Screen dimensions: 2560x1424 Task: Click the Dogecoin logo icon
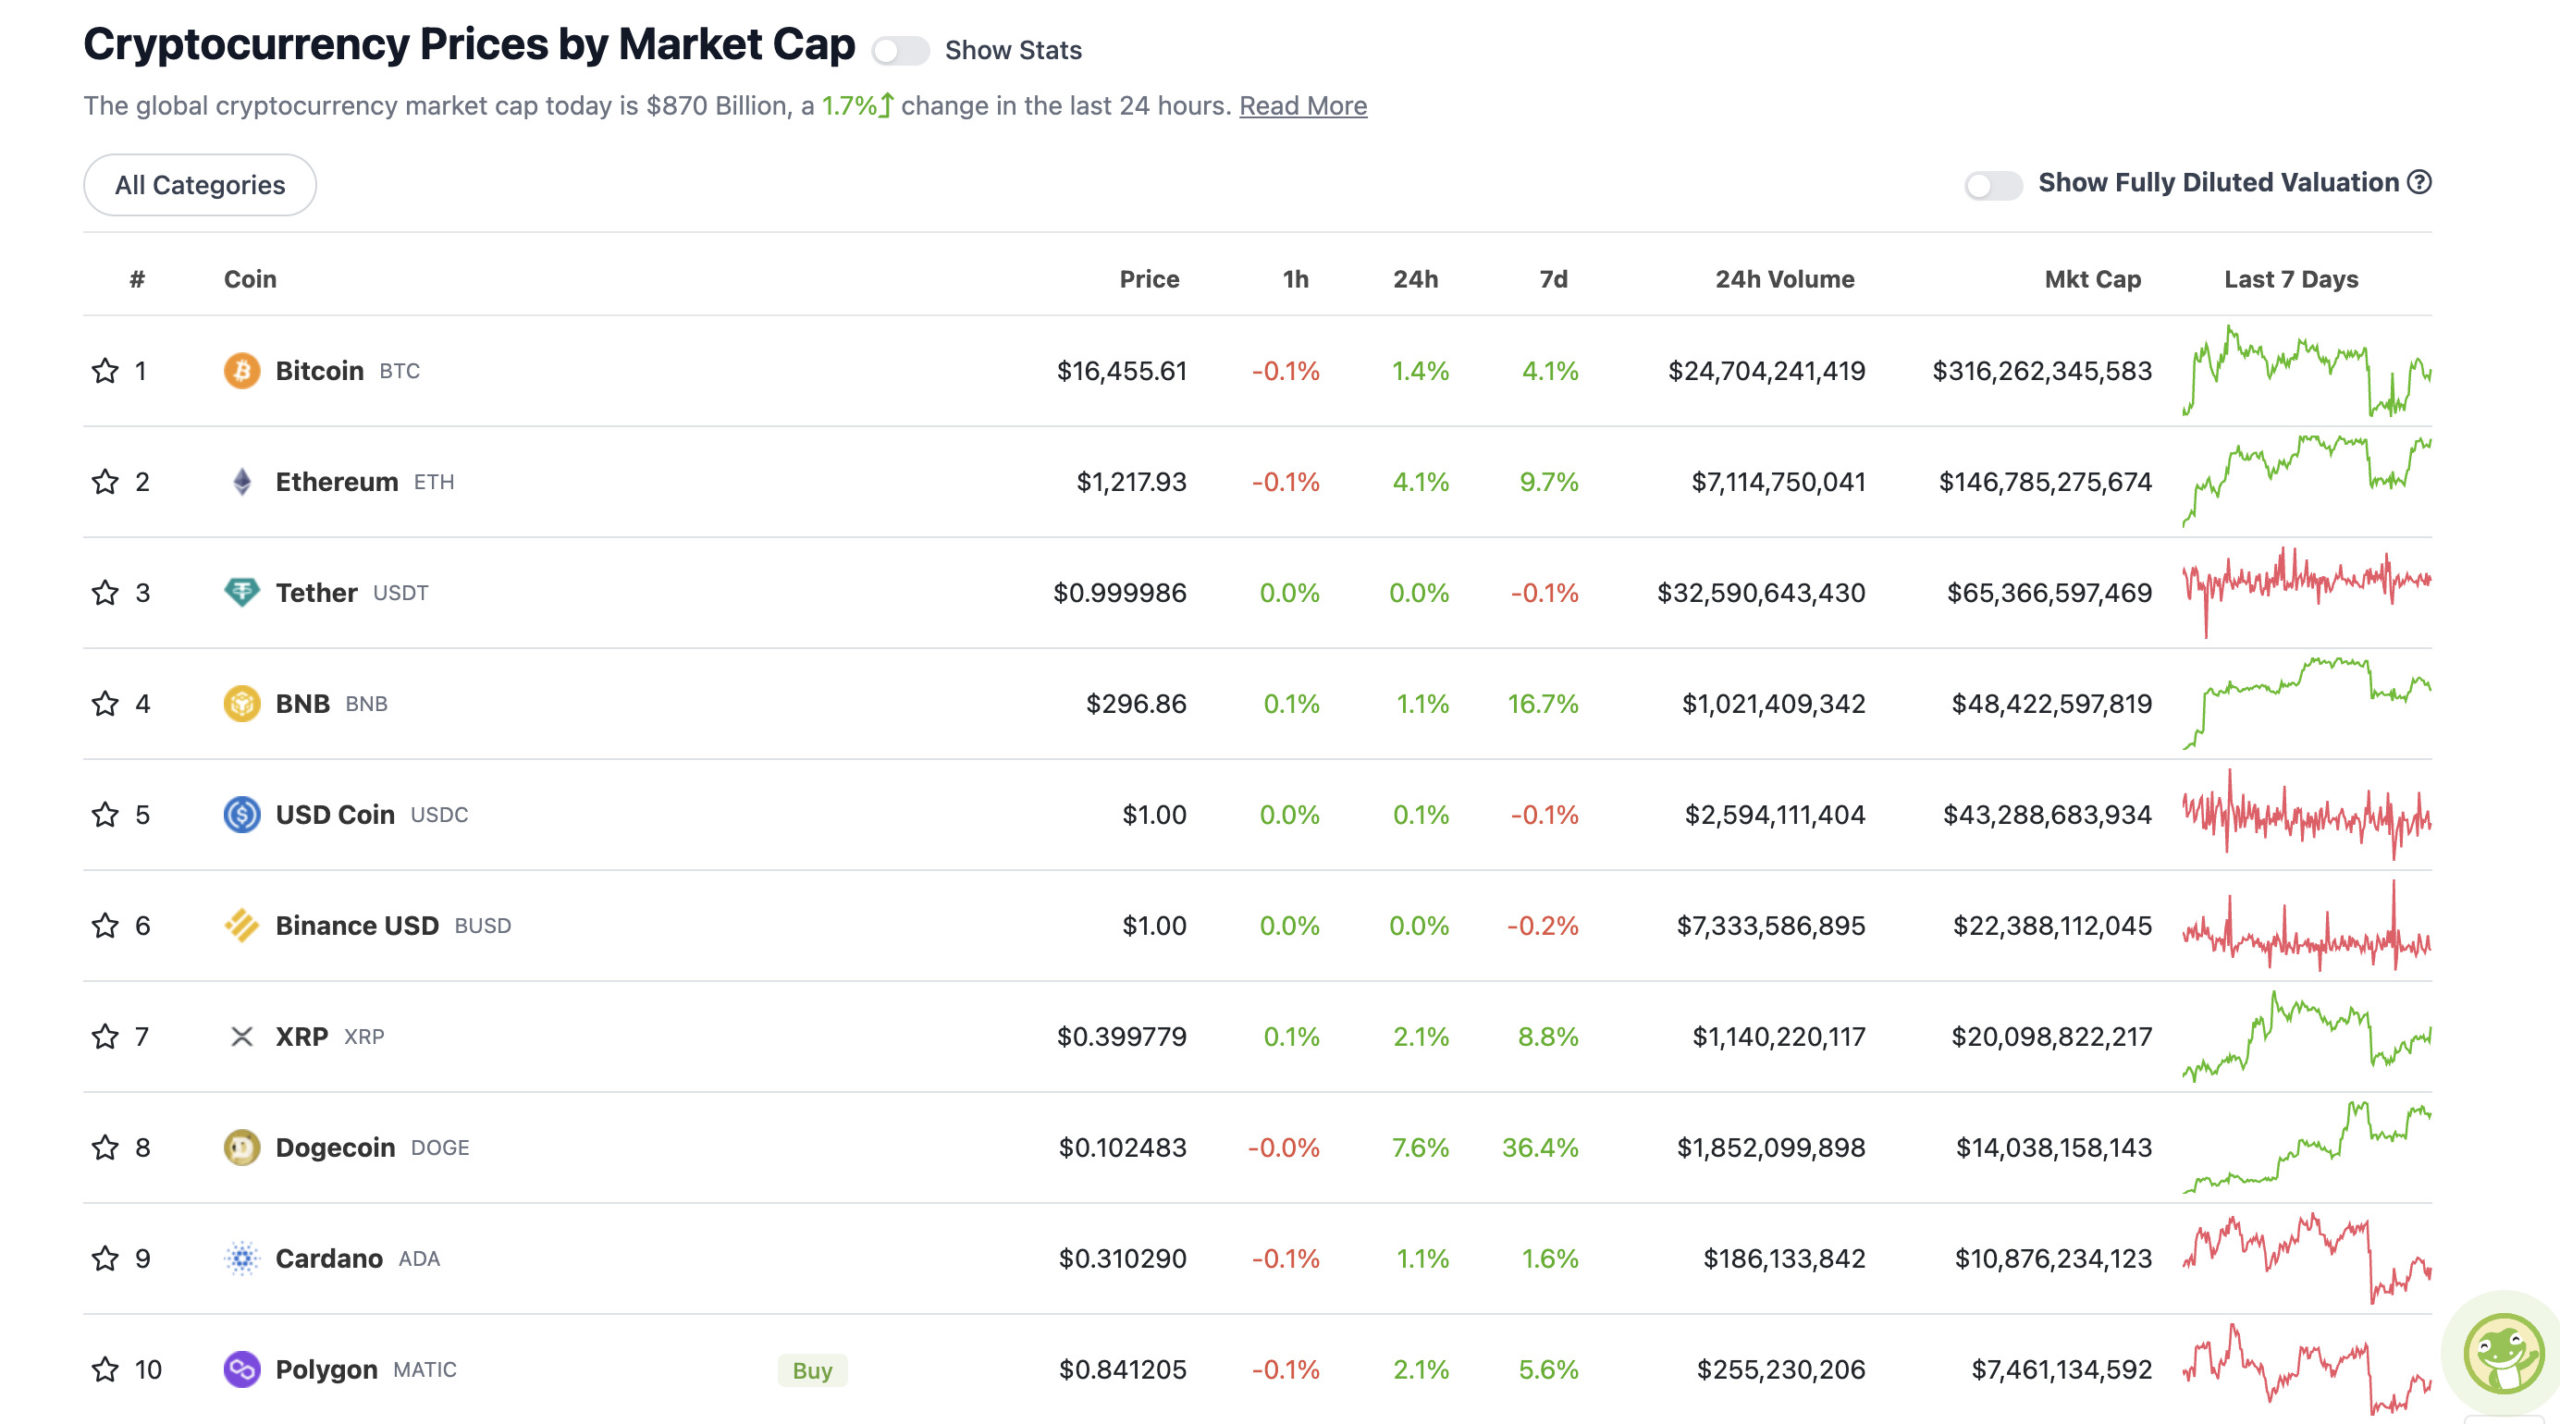coord(242,1148)
